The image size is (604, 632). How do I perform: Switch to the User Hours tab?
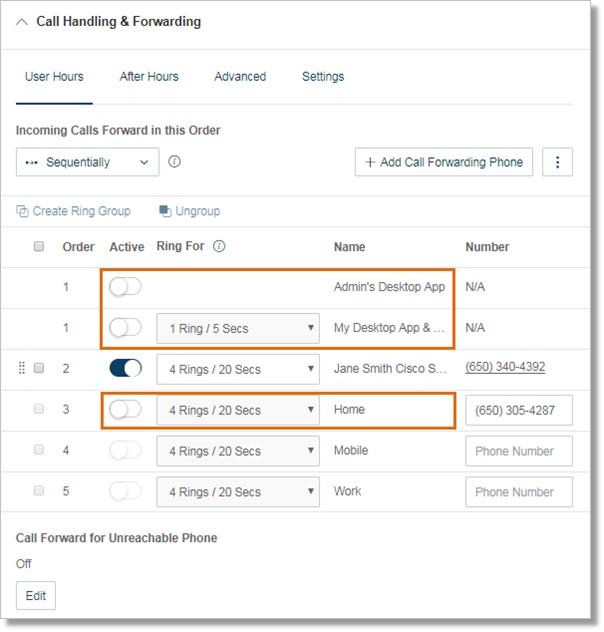[x=54, y=77]
